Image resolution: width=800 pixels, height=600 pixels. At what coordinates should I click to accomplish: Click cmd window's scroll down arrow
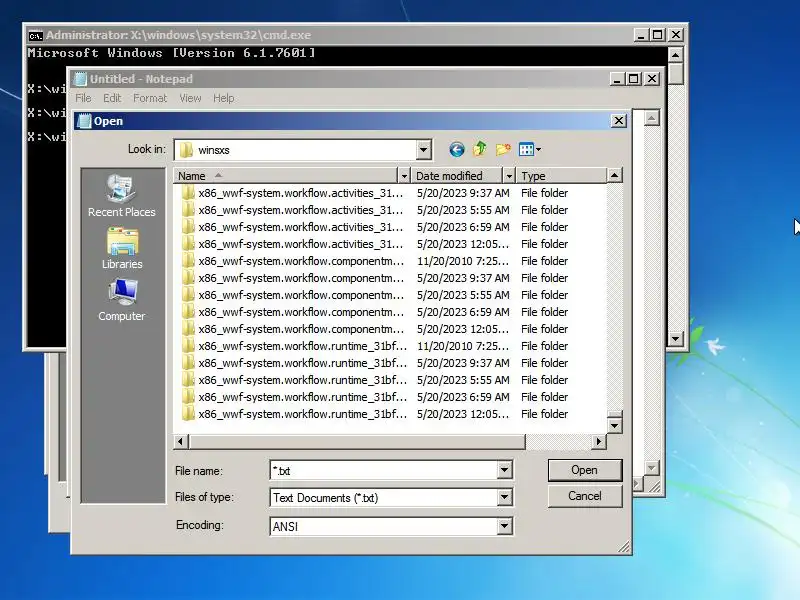click(x=676, y=338)
